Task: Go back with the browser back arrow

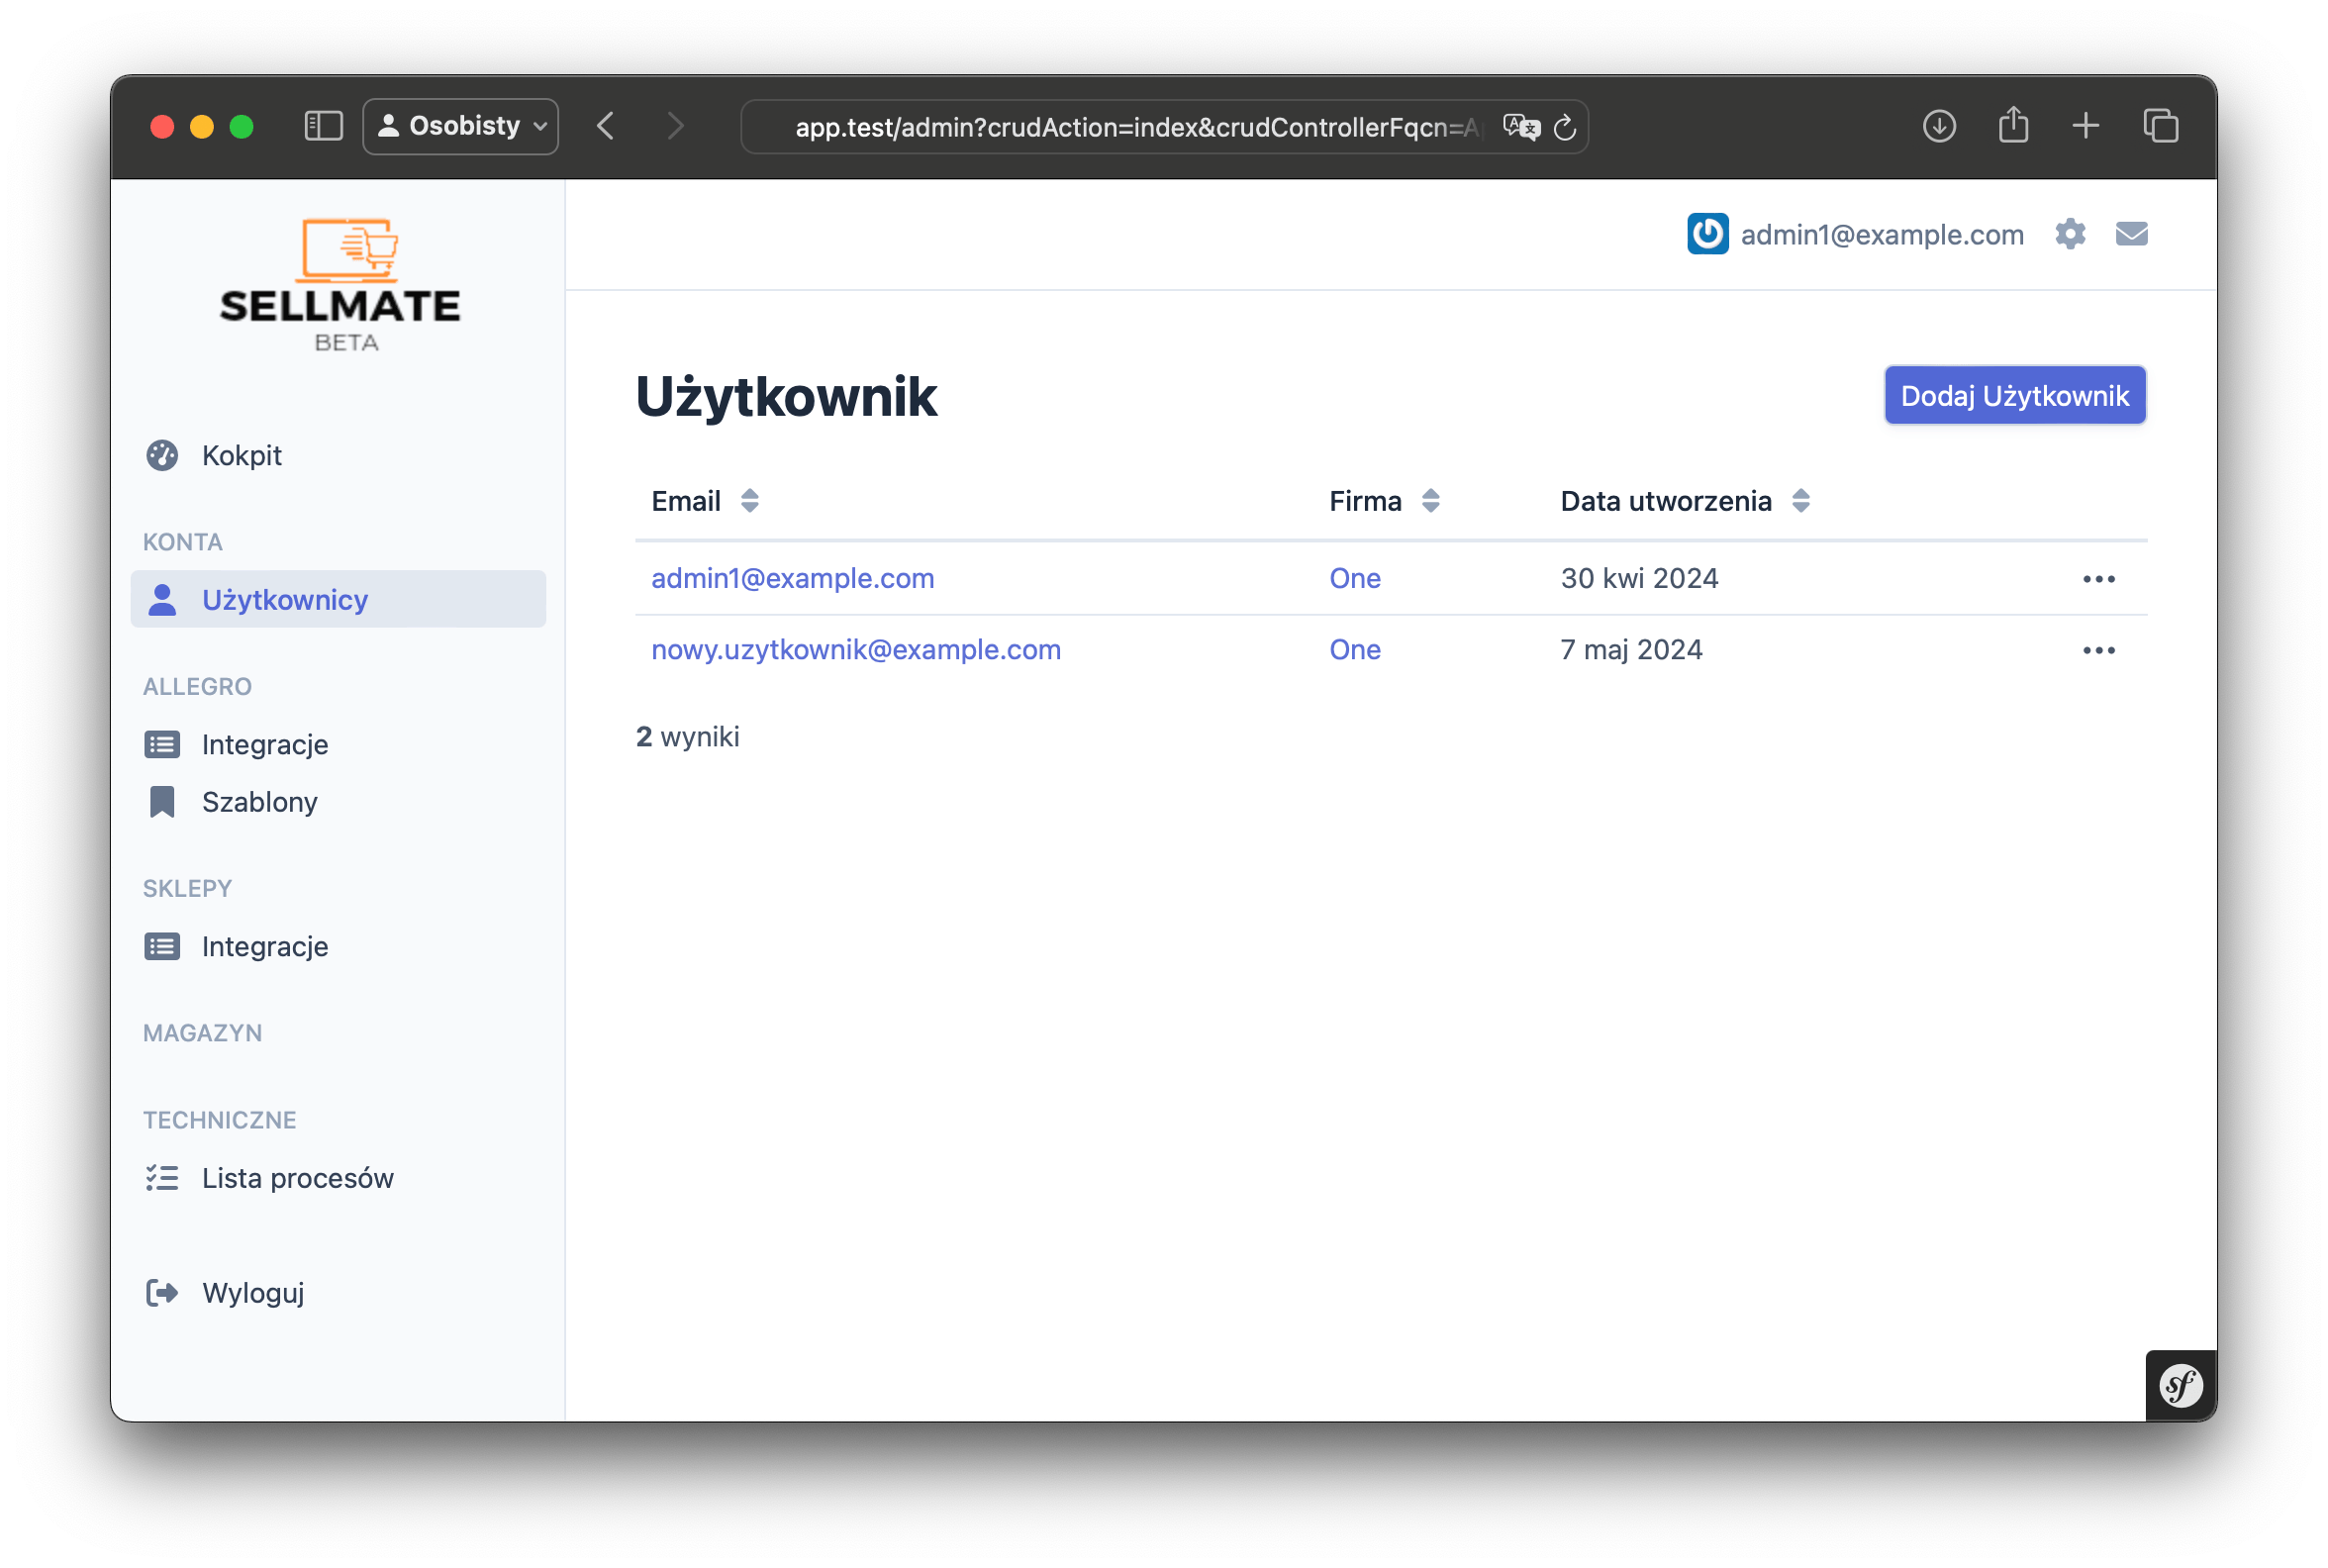Action: tap(605, 126)
